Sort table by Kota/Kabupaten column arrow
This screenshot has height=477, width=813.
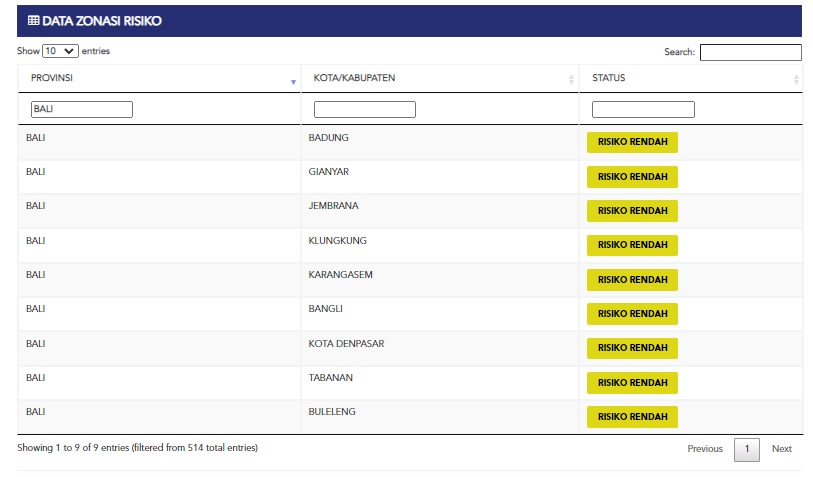[571, 80]
